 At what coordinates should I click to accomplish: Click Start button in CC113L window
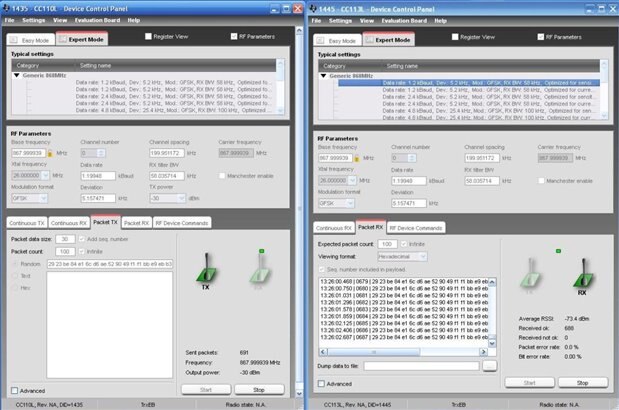click(530, 383)
